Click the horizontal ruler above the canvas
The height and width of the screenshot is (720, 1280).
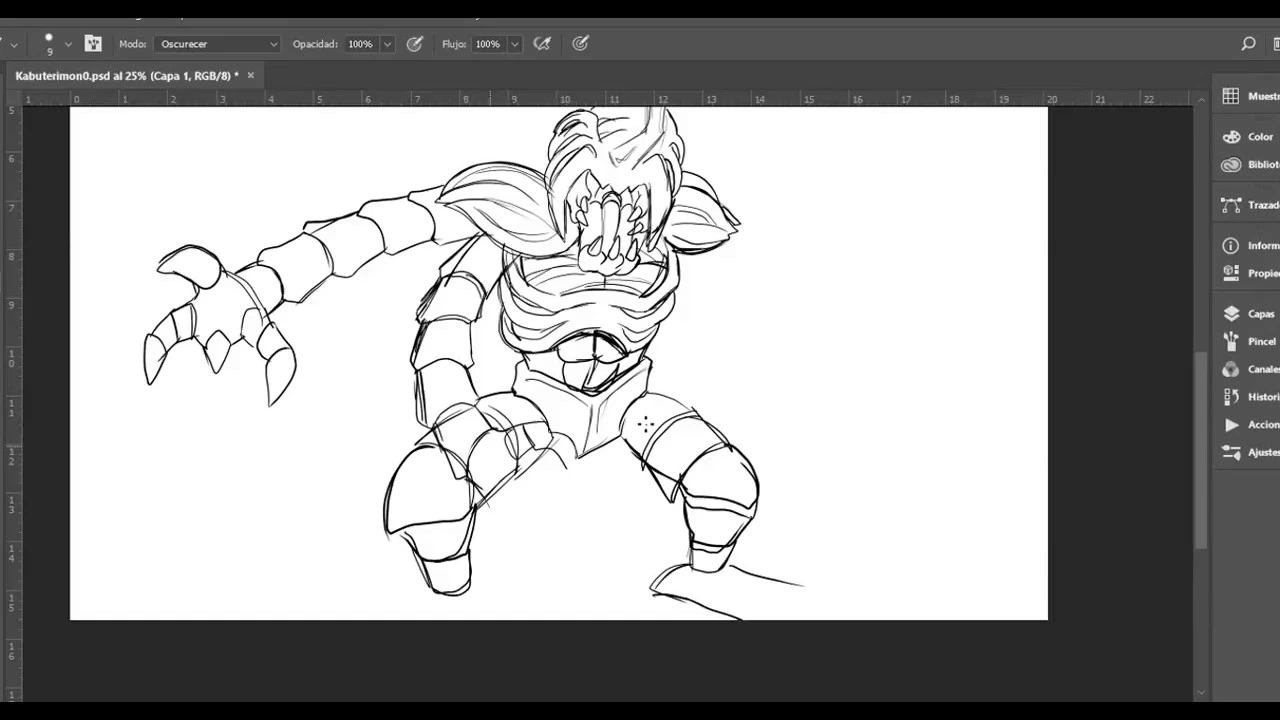[x=608, y=99]
